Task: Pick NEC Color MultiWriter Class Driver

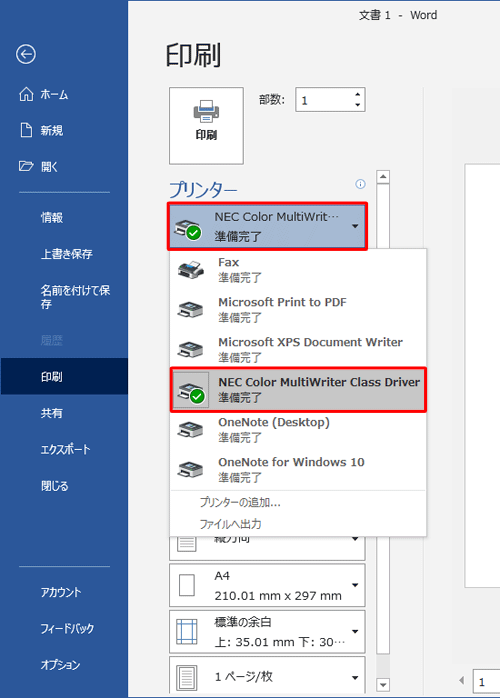Action: point(298,390)
